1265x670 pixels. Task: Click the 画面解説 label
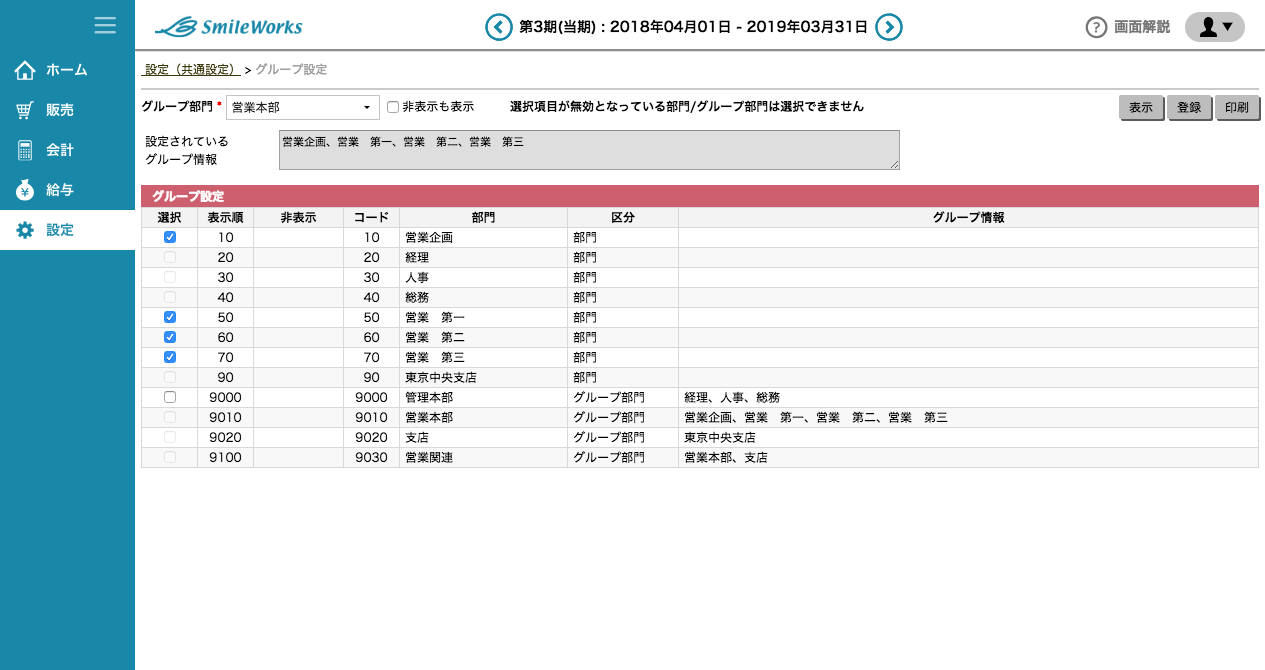(x=1142, y=27)
